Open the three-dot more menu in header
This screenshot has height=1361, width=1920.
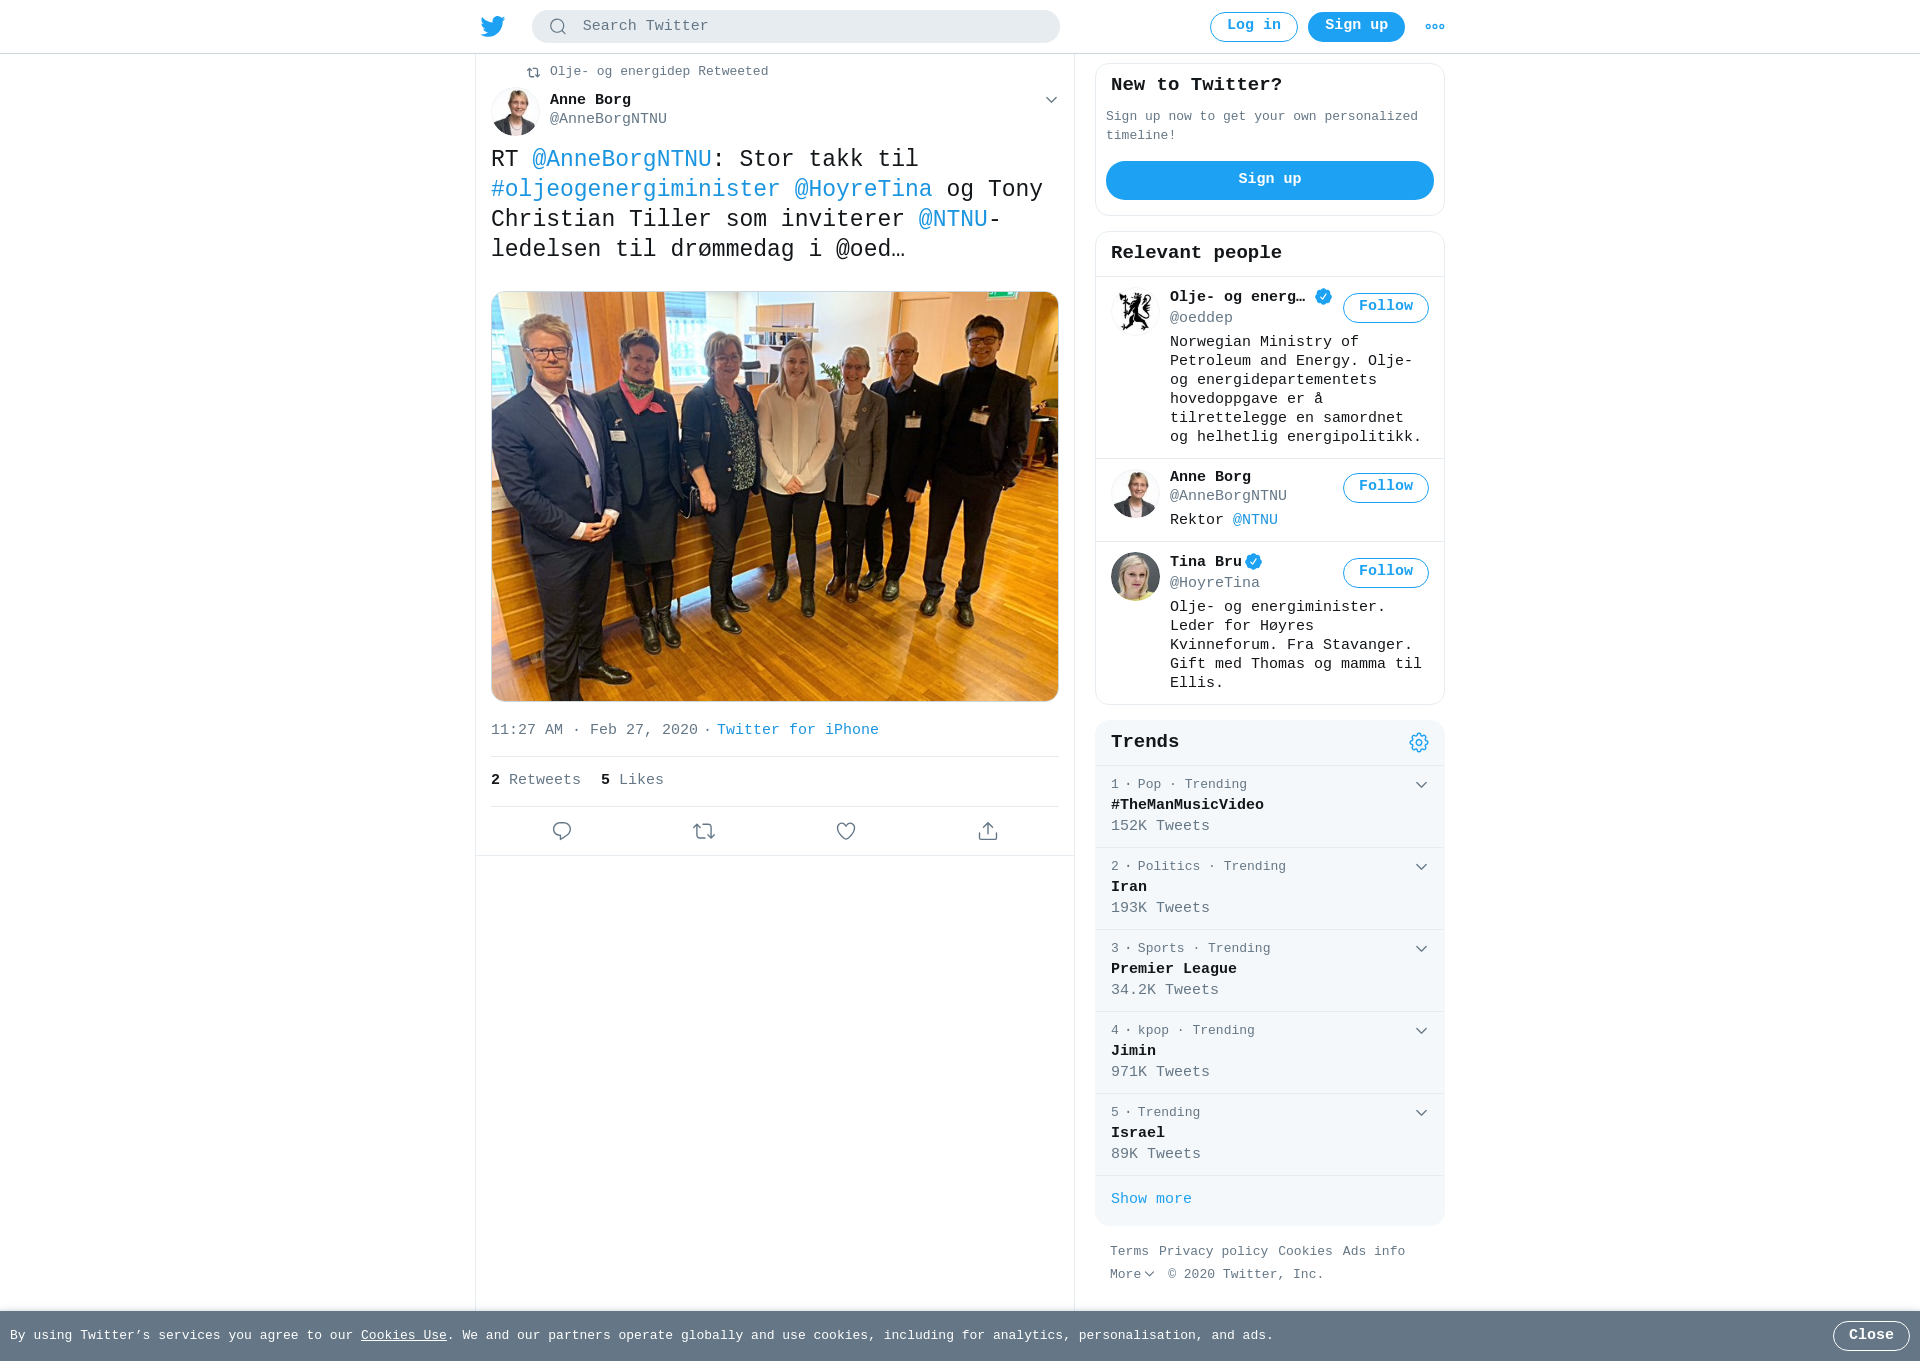pyautogui.click(x=1435, y=27)
